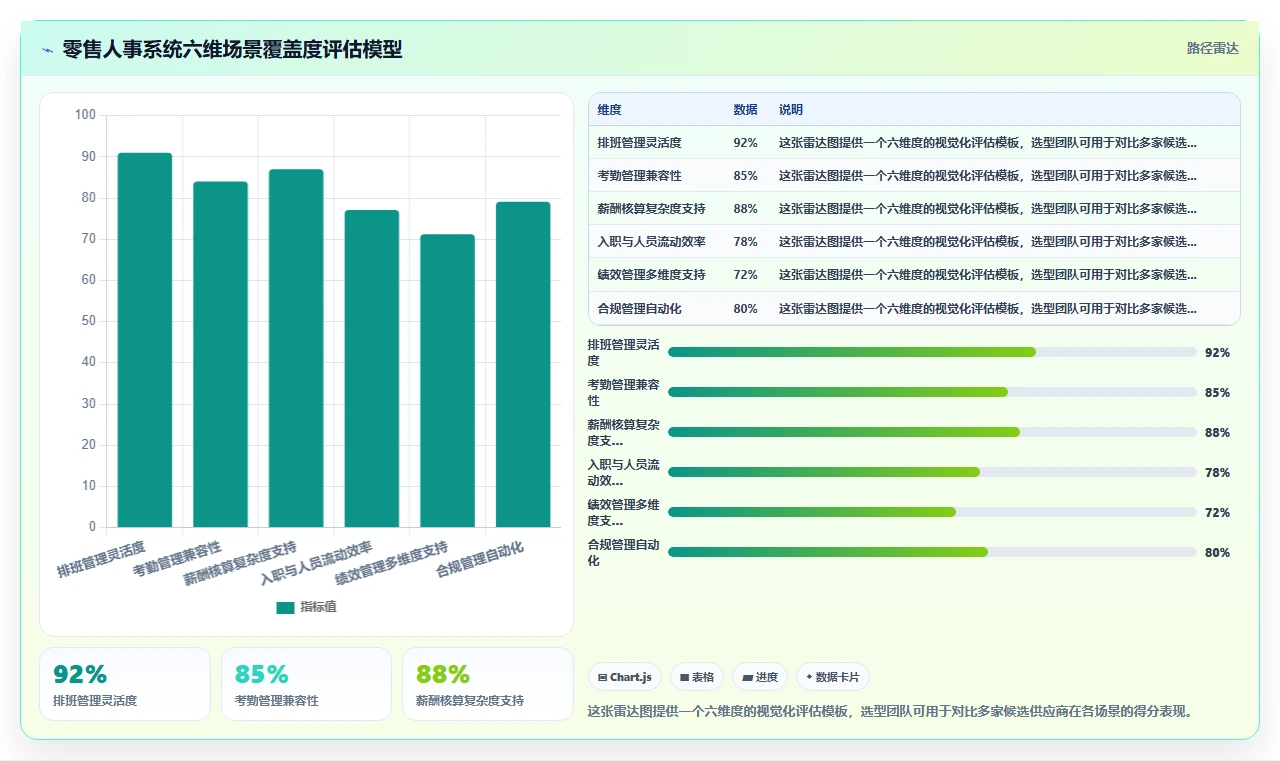This screenshot has height=761, width=1280.
Task: Click the 零售人事系统 page title
Action: (232, 49)
